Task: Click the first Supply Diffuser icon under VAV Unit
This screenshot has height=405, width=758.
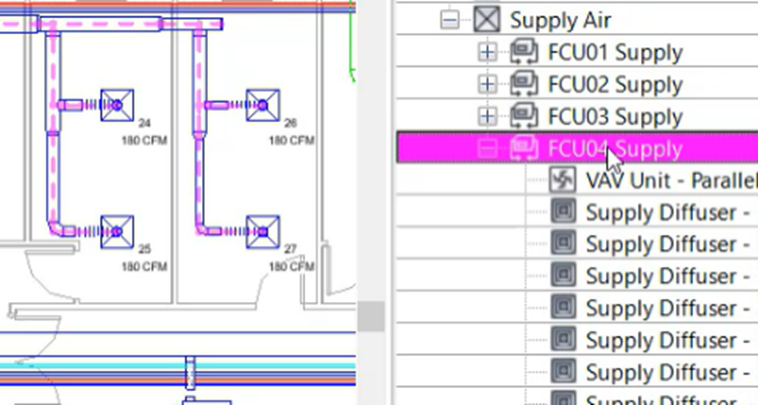Action: pos(563,212)
